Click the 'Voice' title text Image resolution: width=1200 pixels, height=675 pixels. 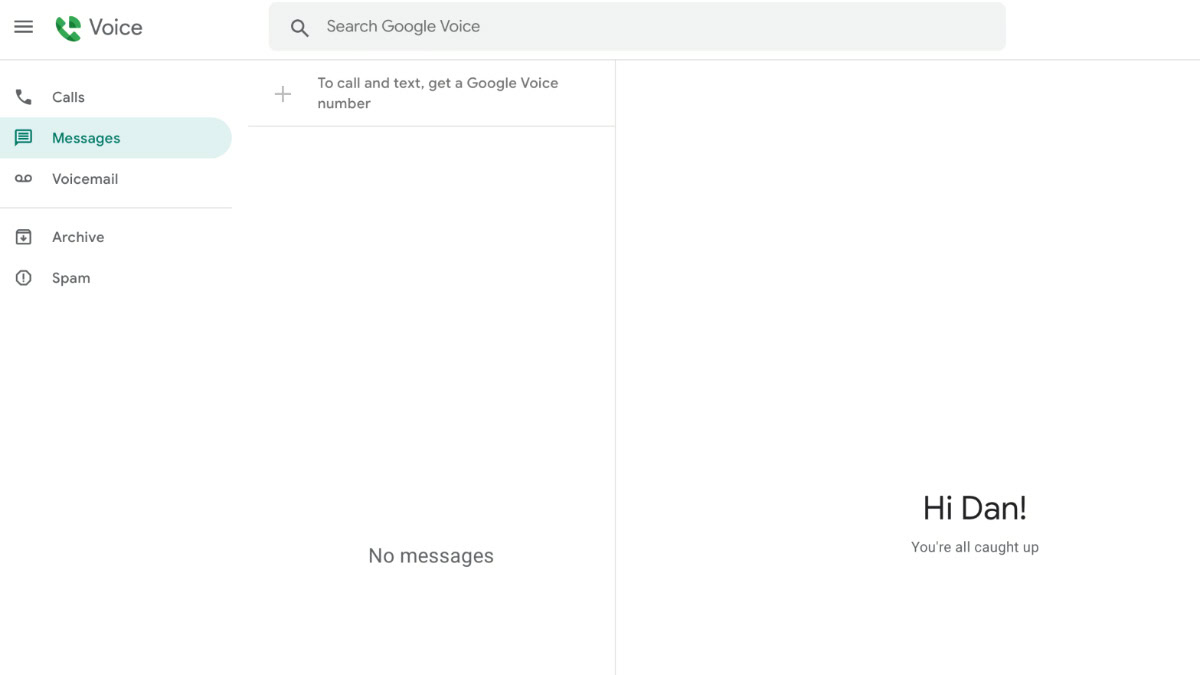(x=115, y=28)
